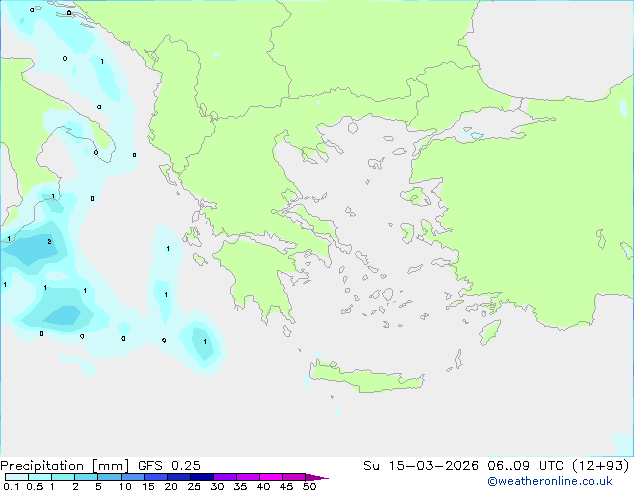The height and width of the screenshot is (490, 634).
Task: Pick the 30–35 mm purple legend swatch
Action: (224, 477)
